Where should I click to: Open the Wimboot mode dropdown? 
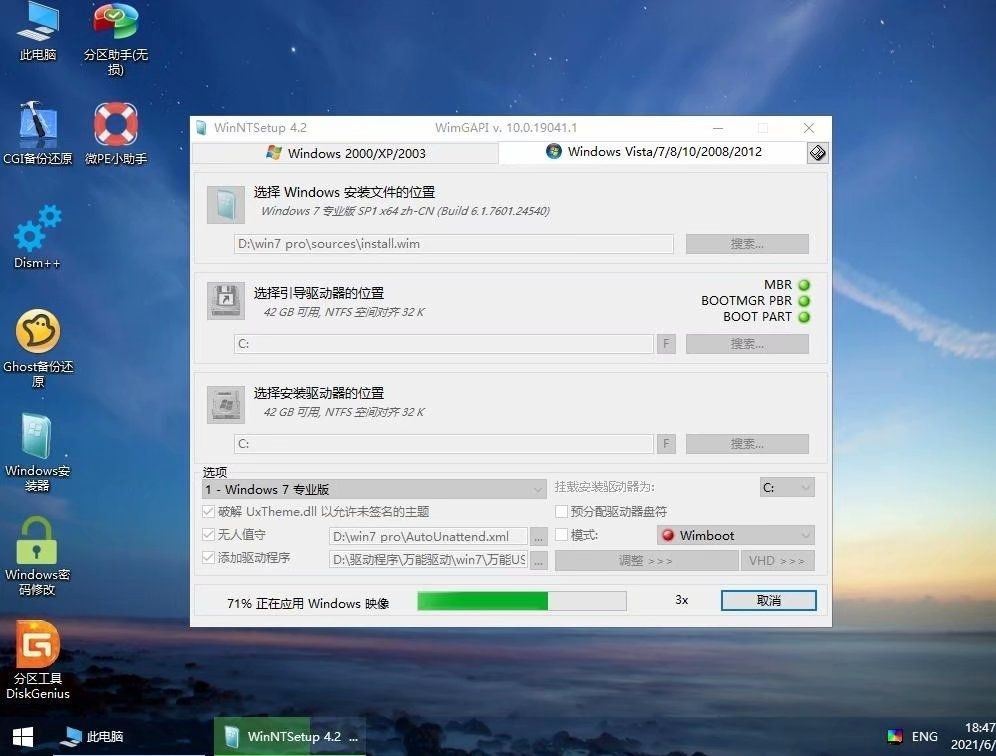pyautogui.click(x=735, y=535)
